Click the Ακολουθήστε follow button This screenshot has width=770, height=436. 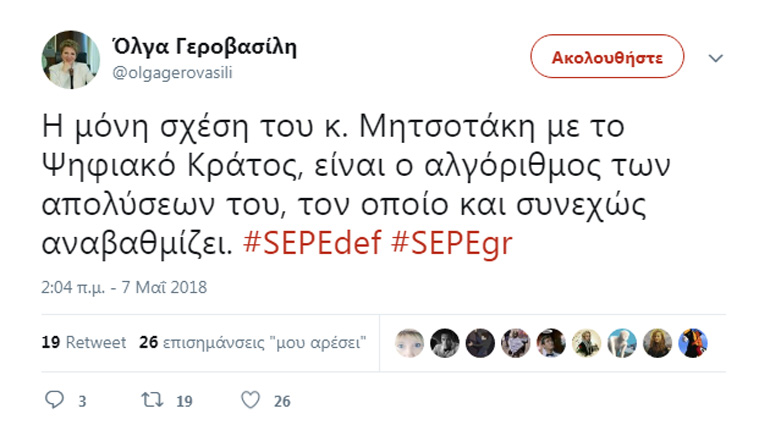coord(607,57)
